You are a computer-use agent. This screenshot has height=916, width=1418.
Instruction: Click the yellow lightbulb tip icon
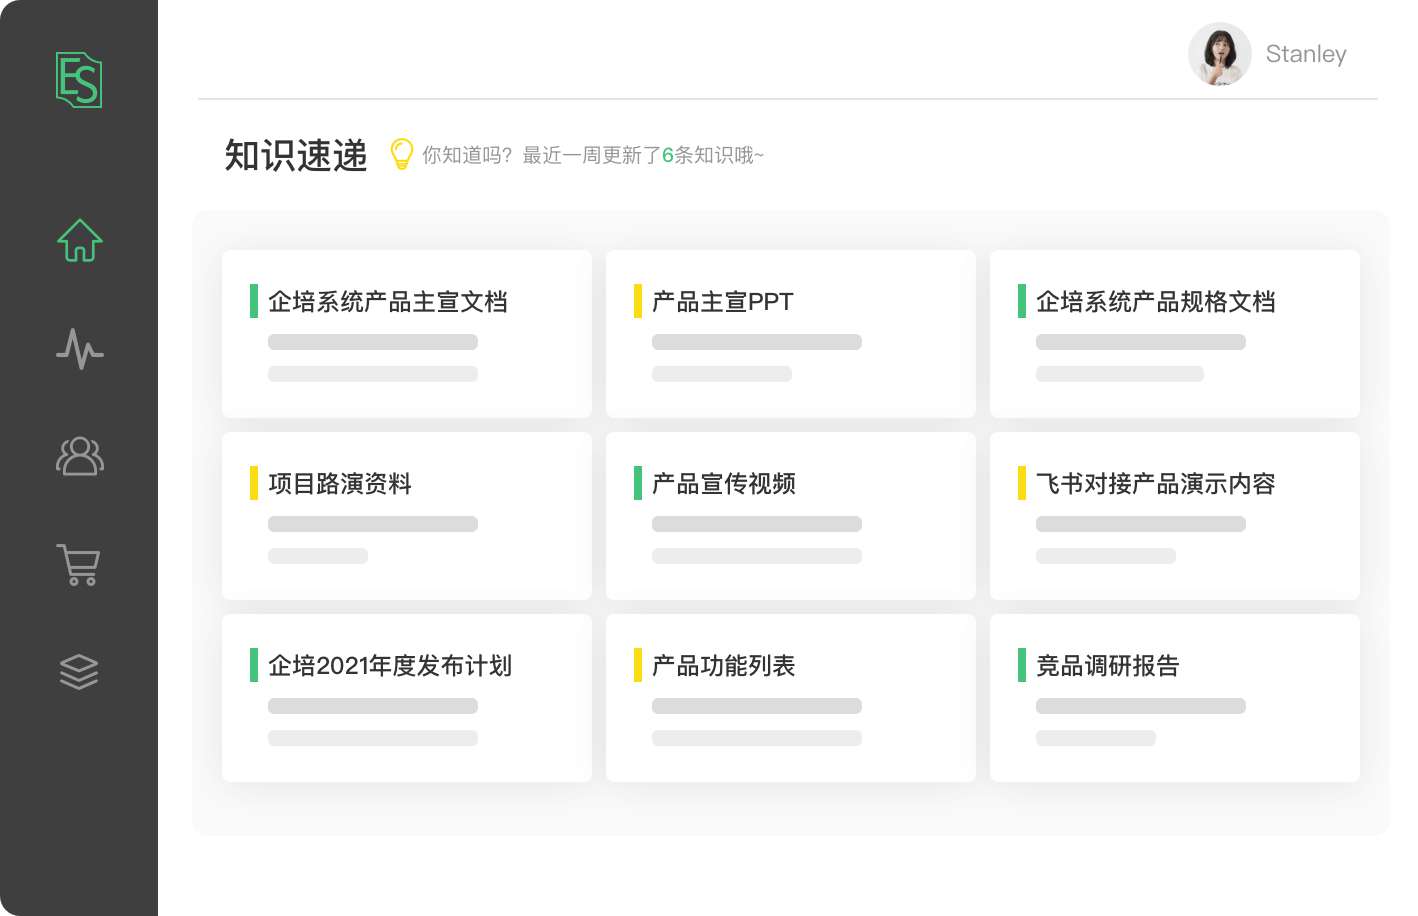tap(401, 154)
